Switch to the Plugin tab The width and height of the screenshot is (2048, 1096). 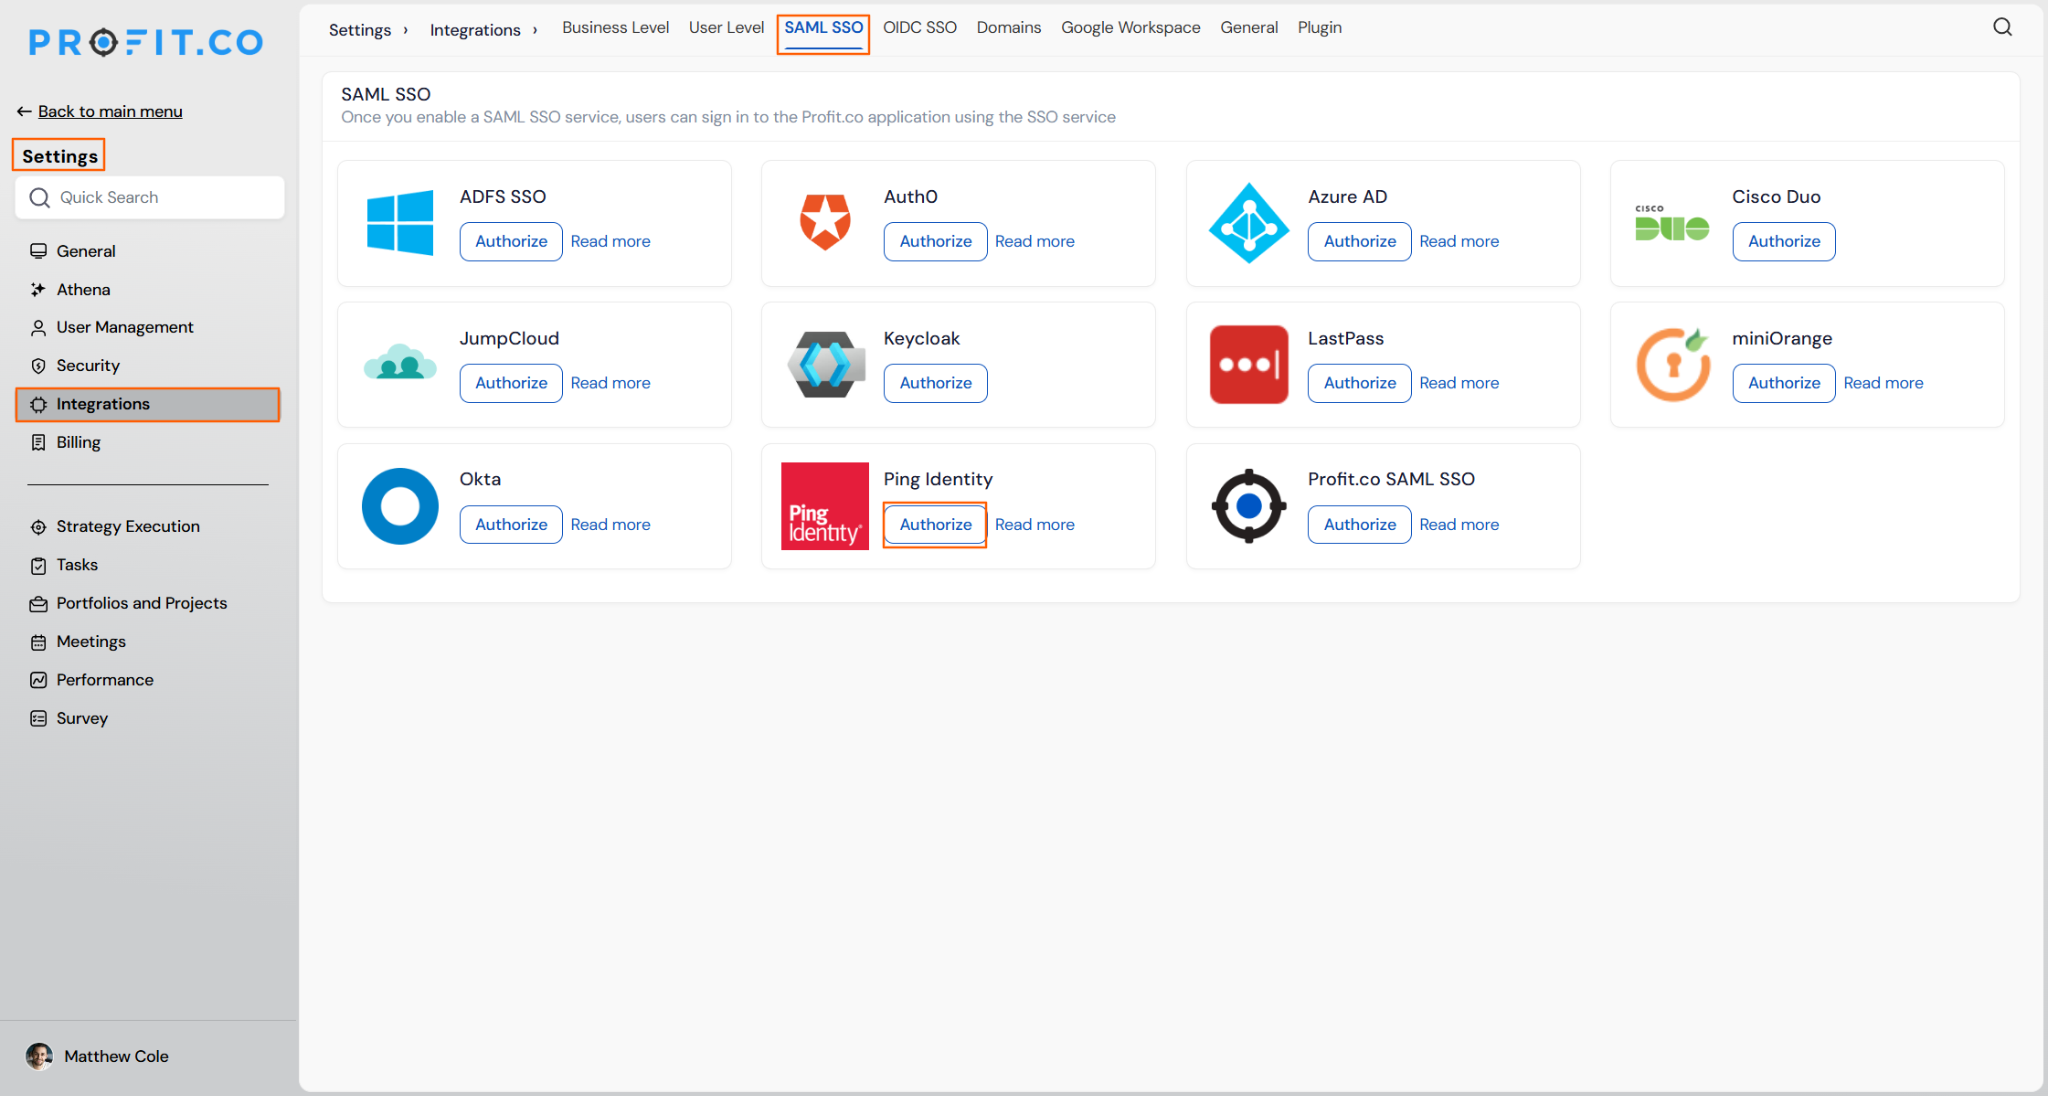tap(1319, 28)
